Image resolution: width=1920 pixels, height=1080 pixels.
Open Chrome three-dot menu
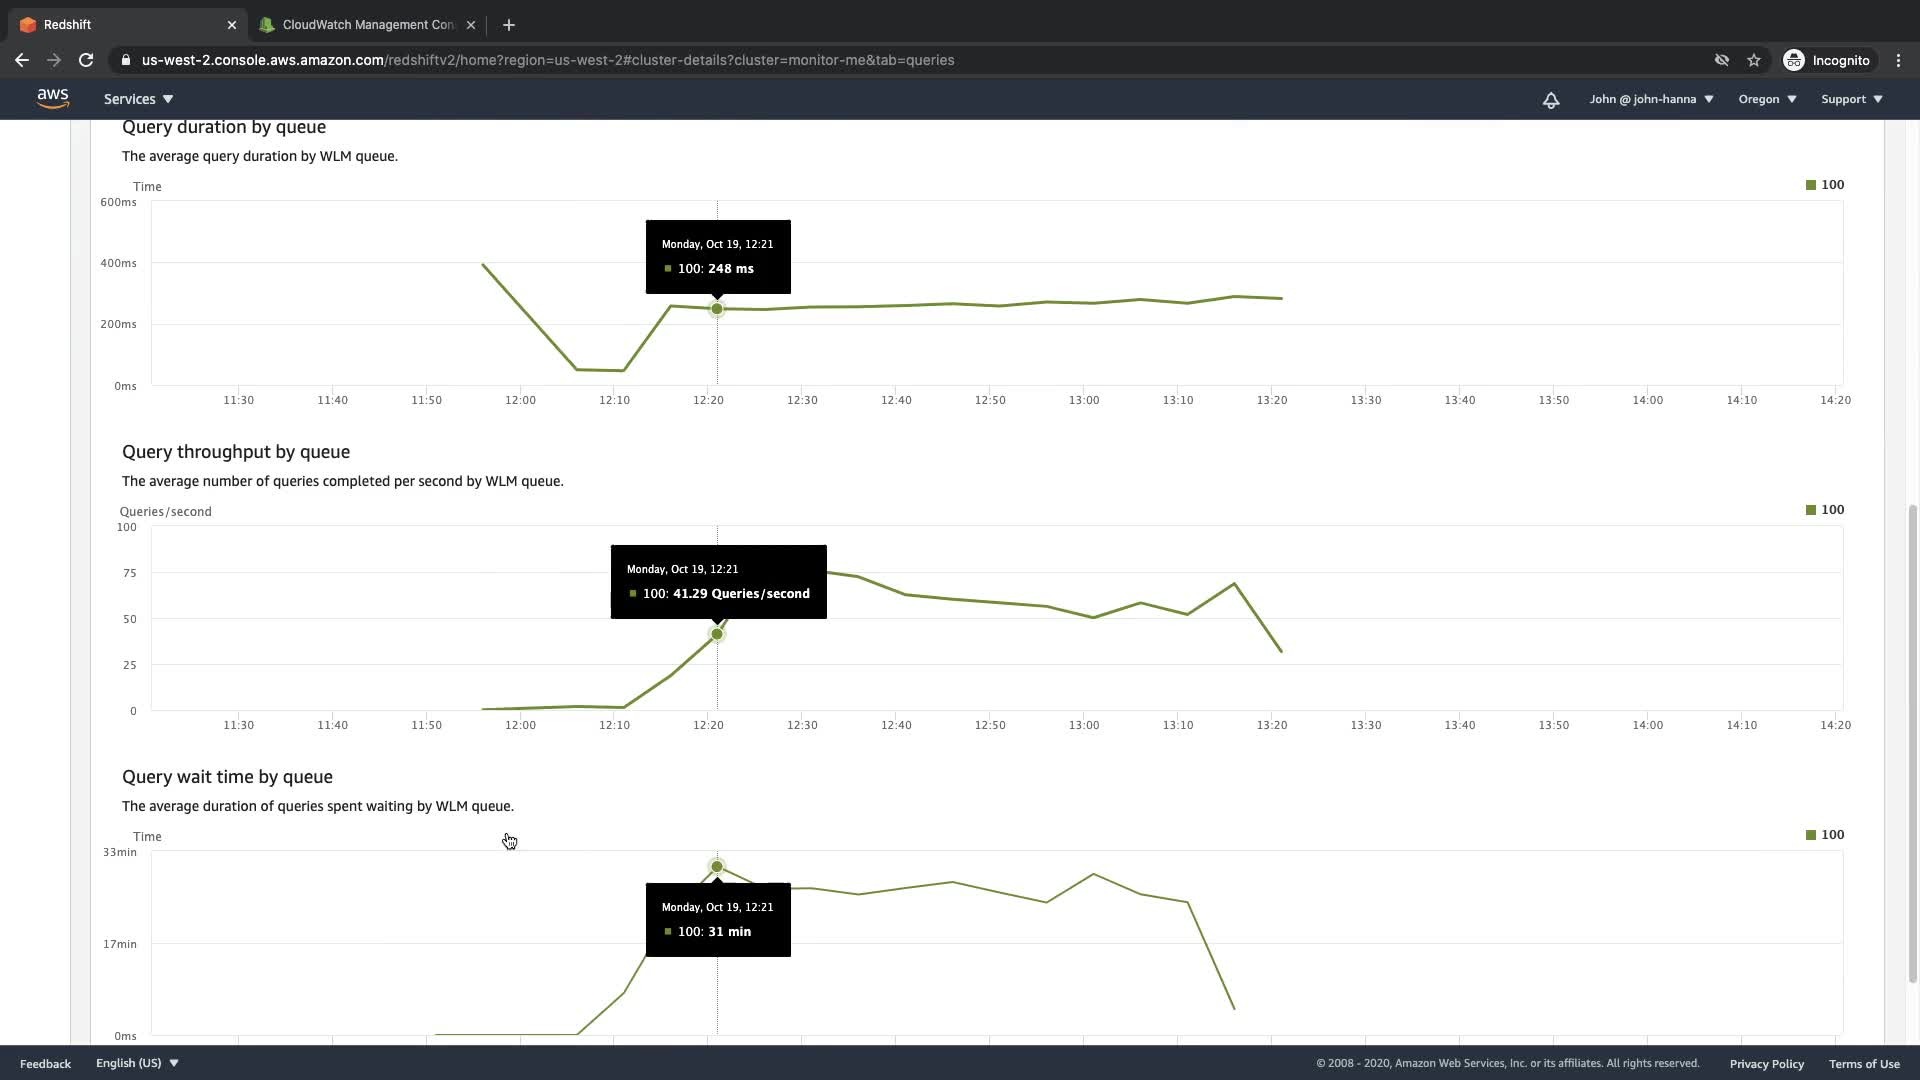1898,60
